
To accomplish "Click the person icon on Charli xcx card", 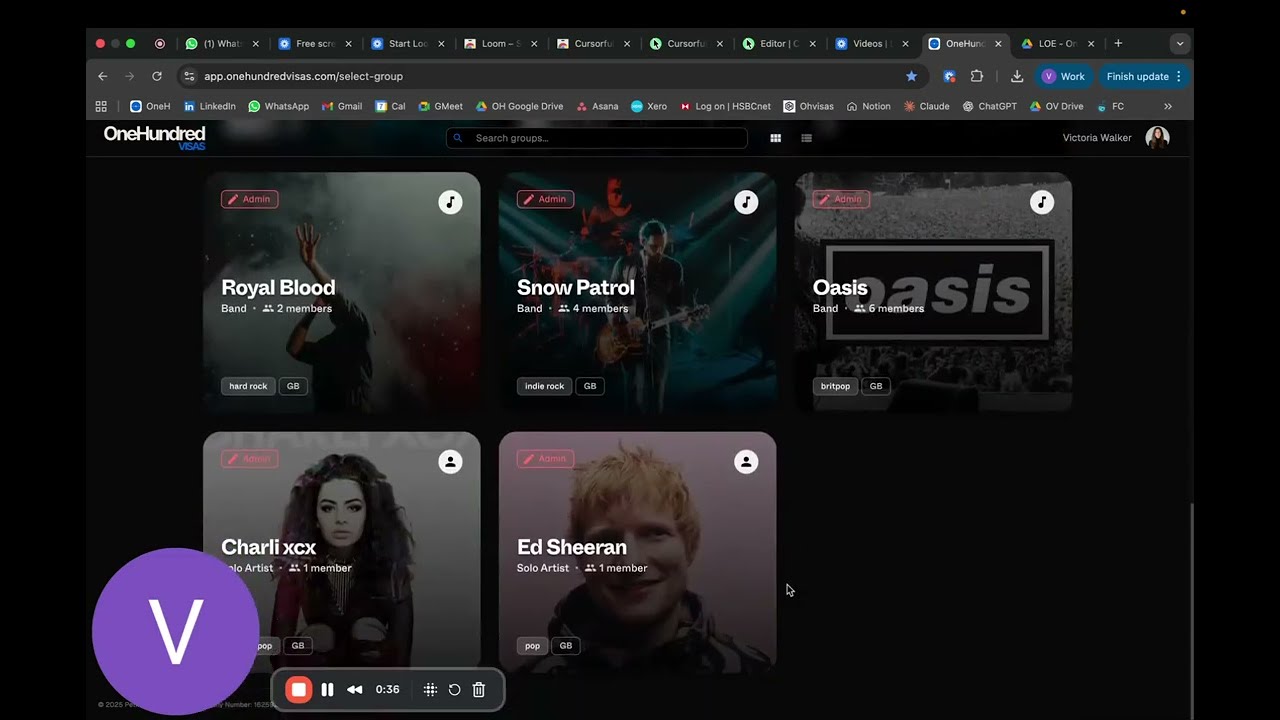I will [451, 462].
